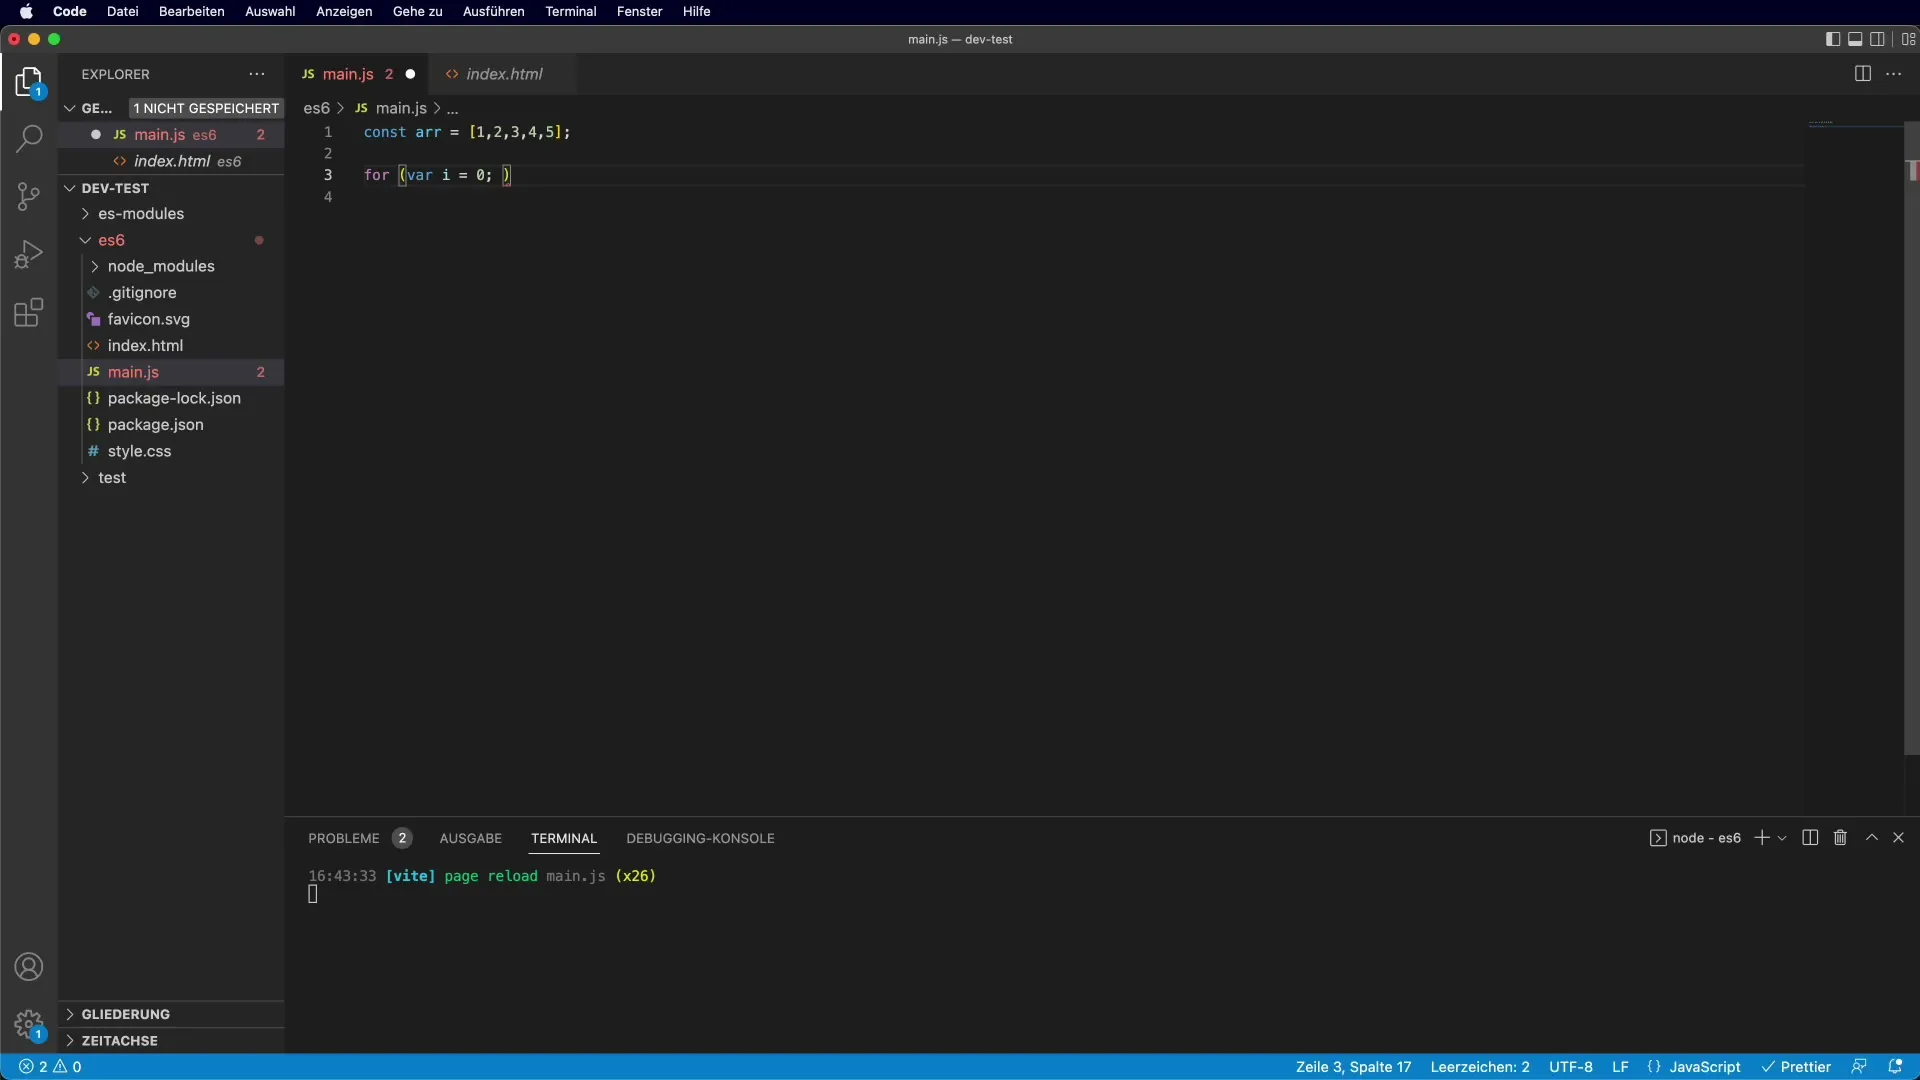Click the es6 breadcrumb segment
Viewport: 1920px width, 1080px height.
point(316,108)
